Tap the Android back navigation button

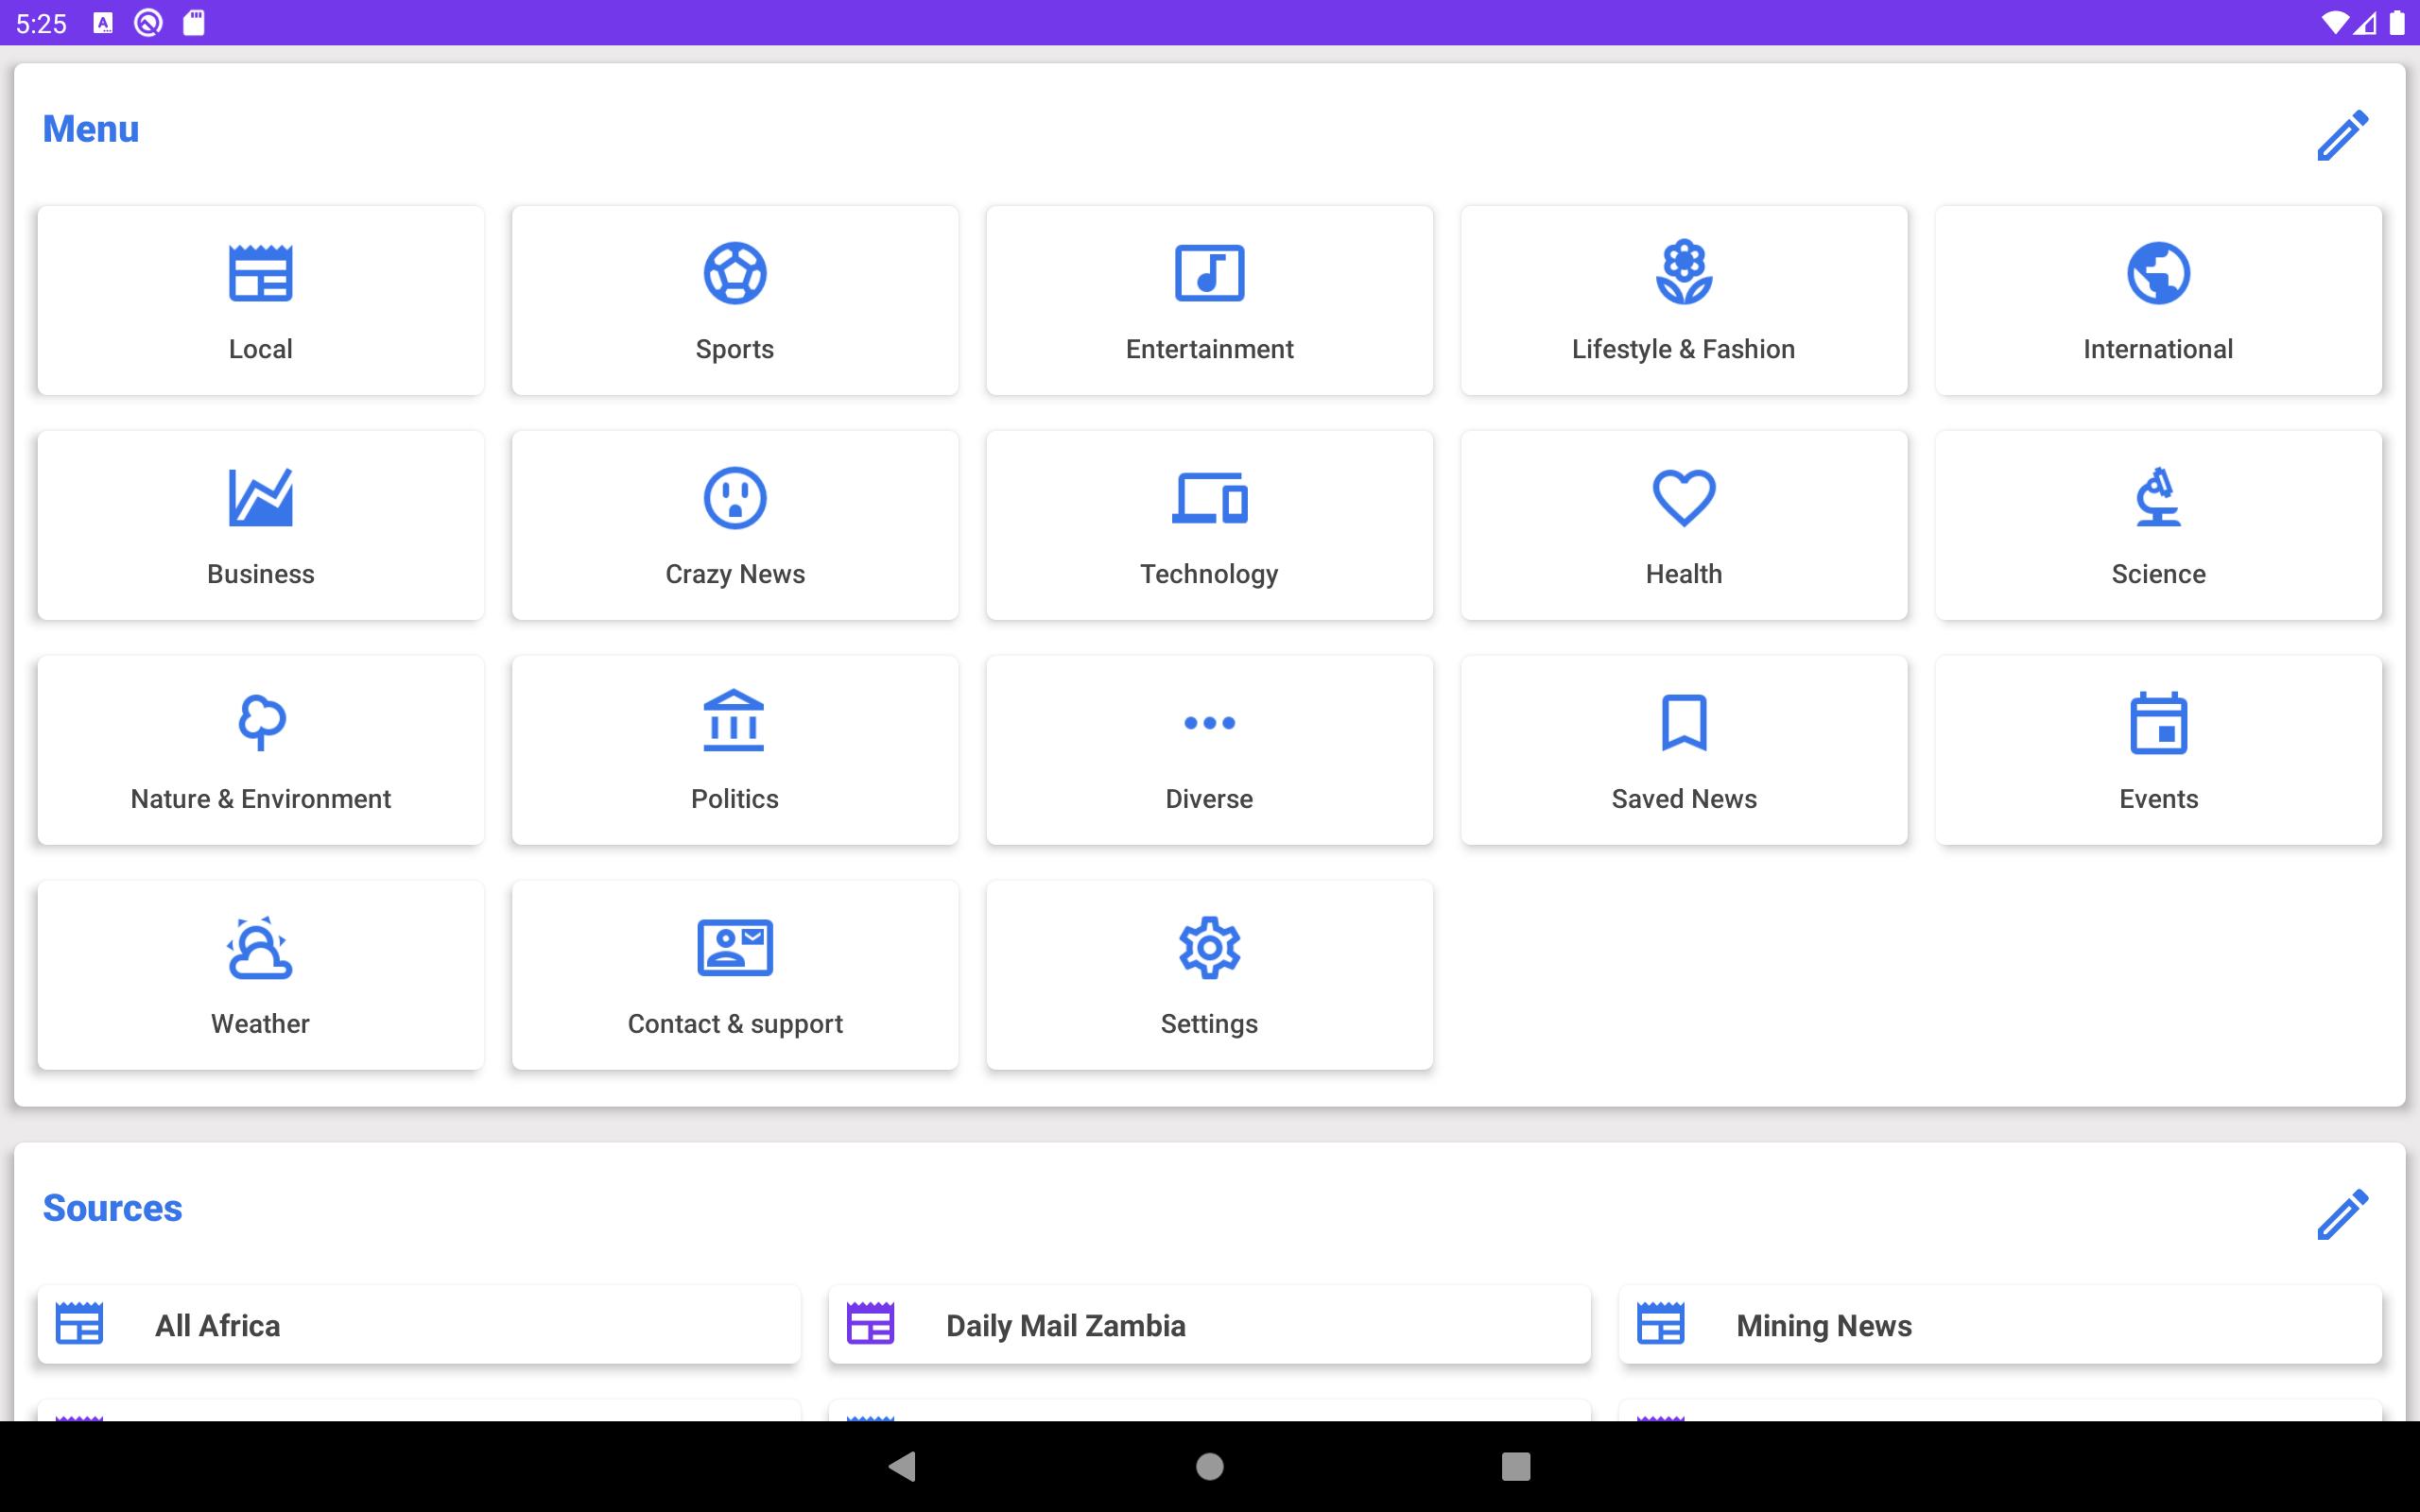click(902, 1466)
